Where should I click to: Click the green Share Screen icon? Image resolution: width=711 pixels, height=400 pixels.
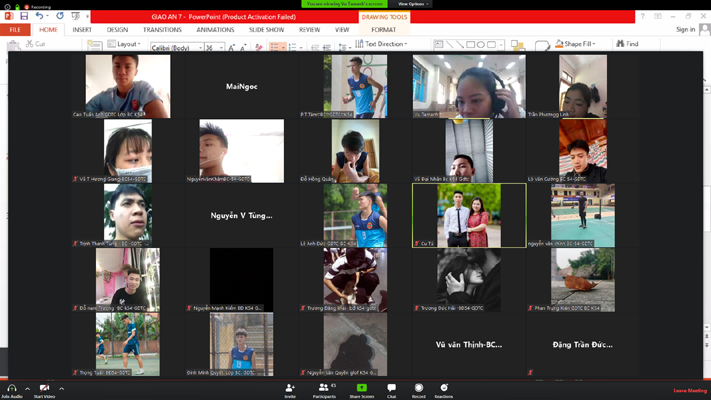(361, 388)
